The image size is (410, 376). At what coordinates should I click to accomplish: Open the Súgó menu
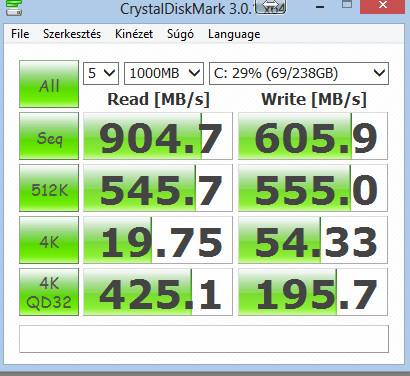coord(180,34)
